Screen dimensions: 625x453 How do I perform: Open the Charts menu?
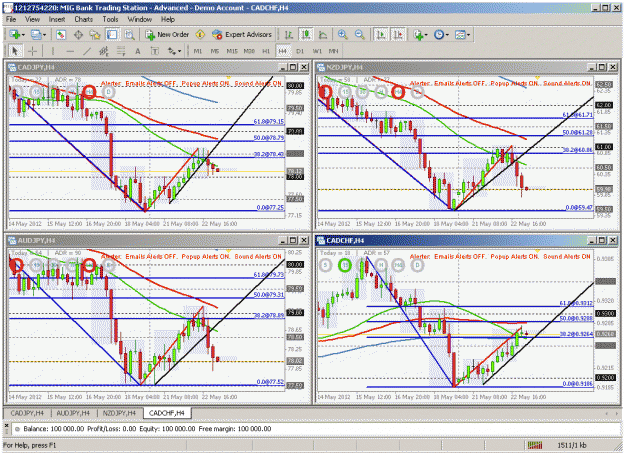[83, 19]
